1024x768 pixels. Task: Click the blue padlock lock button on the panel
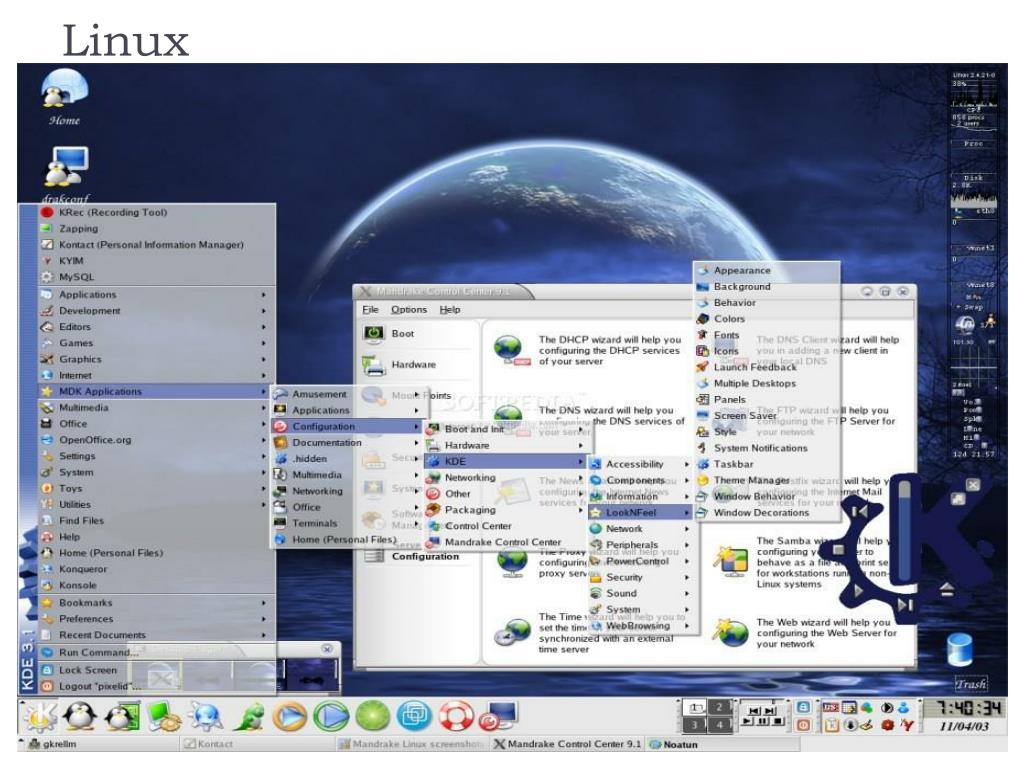804,707
